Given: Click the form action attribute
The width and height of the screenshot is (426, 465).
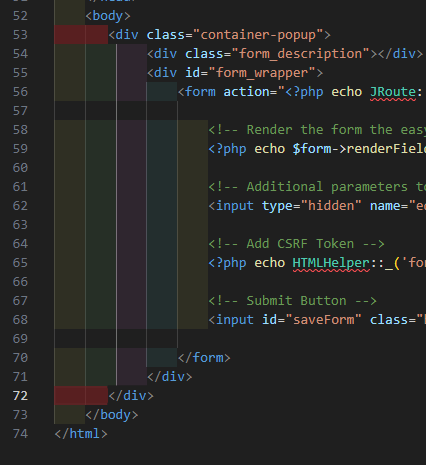Looking at the screenshot, I should point(246,92).
